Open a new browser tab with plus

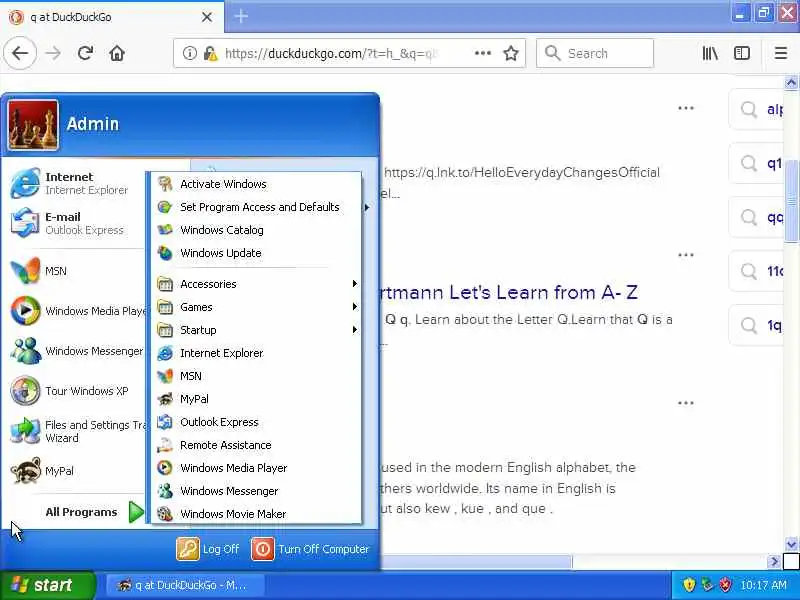(241, 16)
